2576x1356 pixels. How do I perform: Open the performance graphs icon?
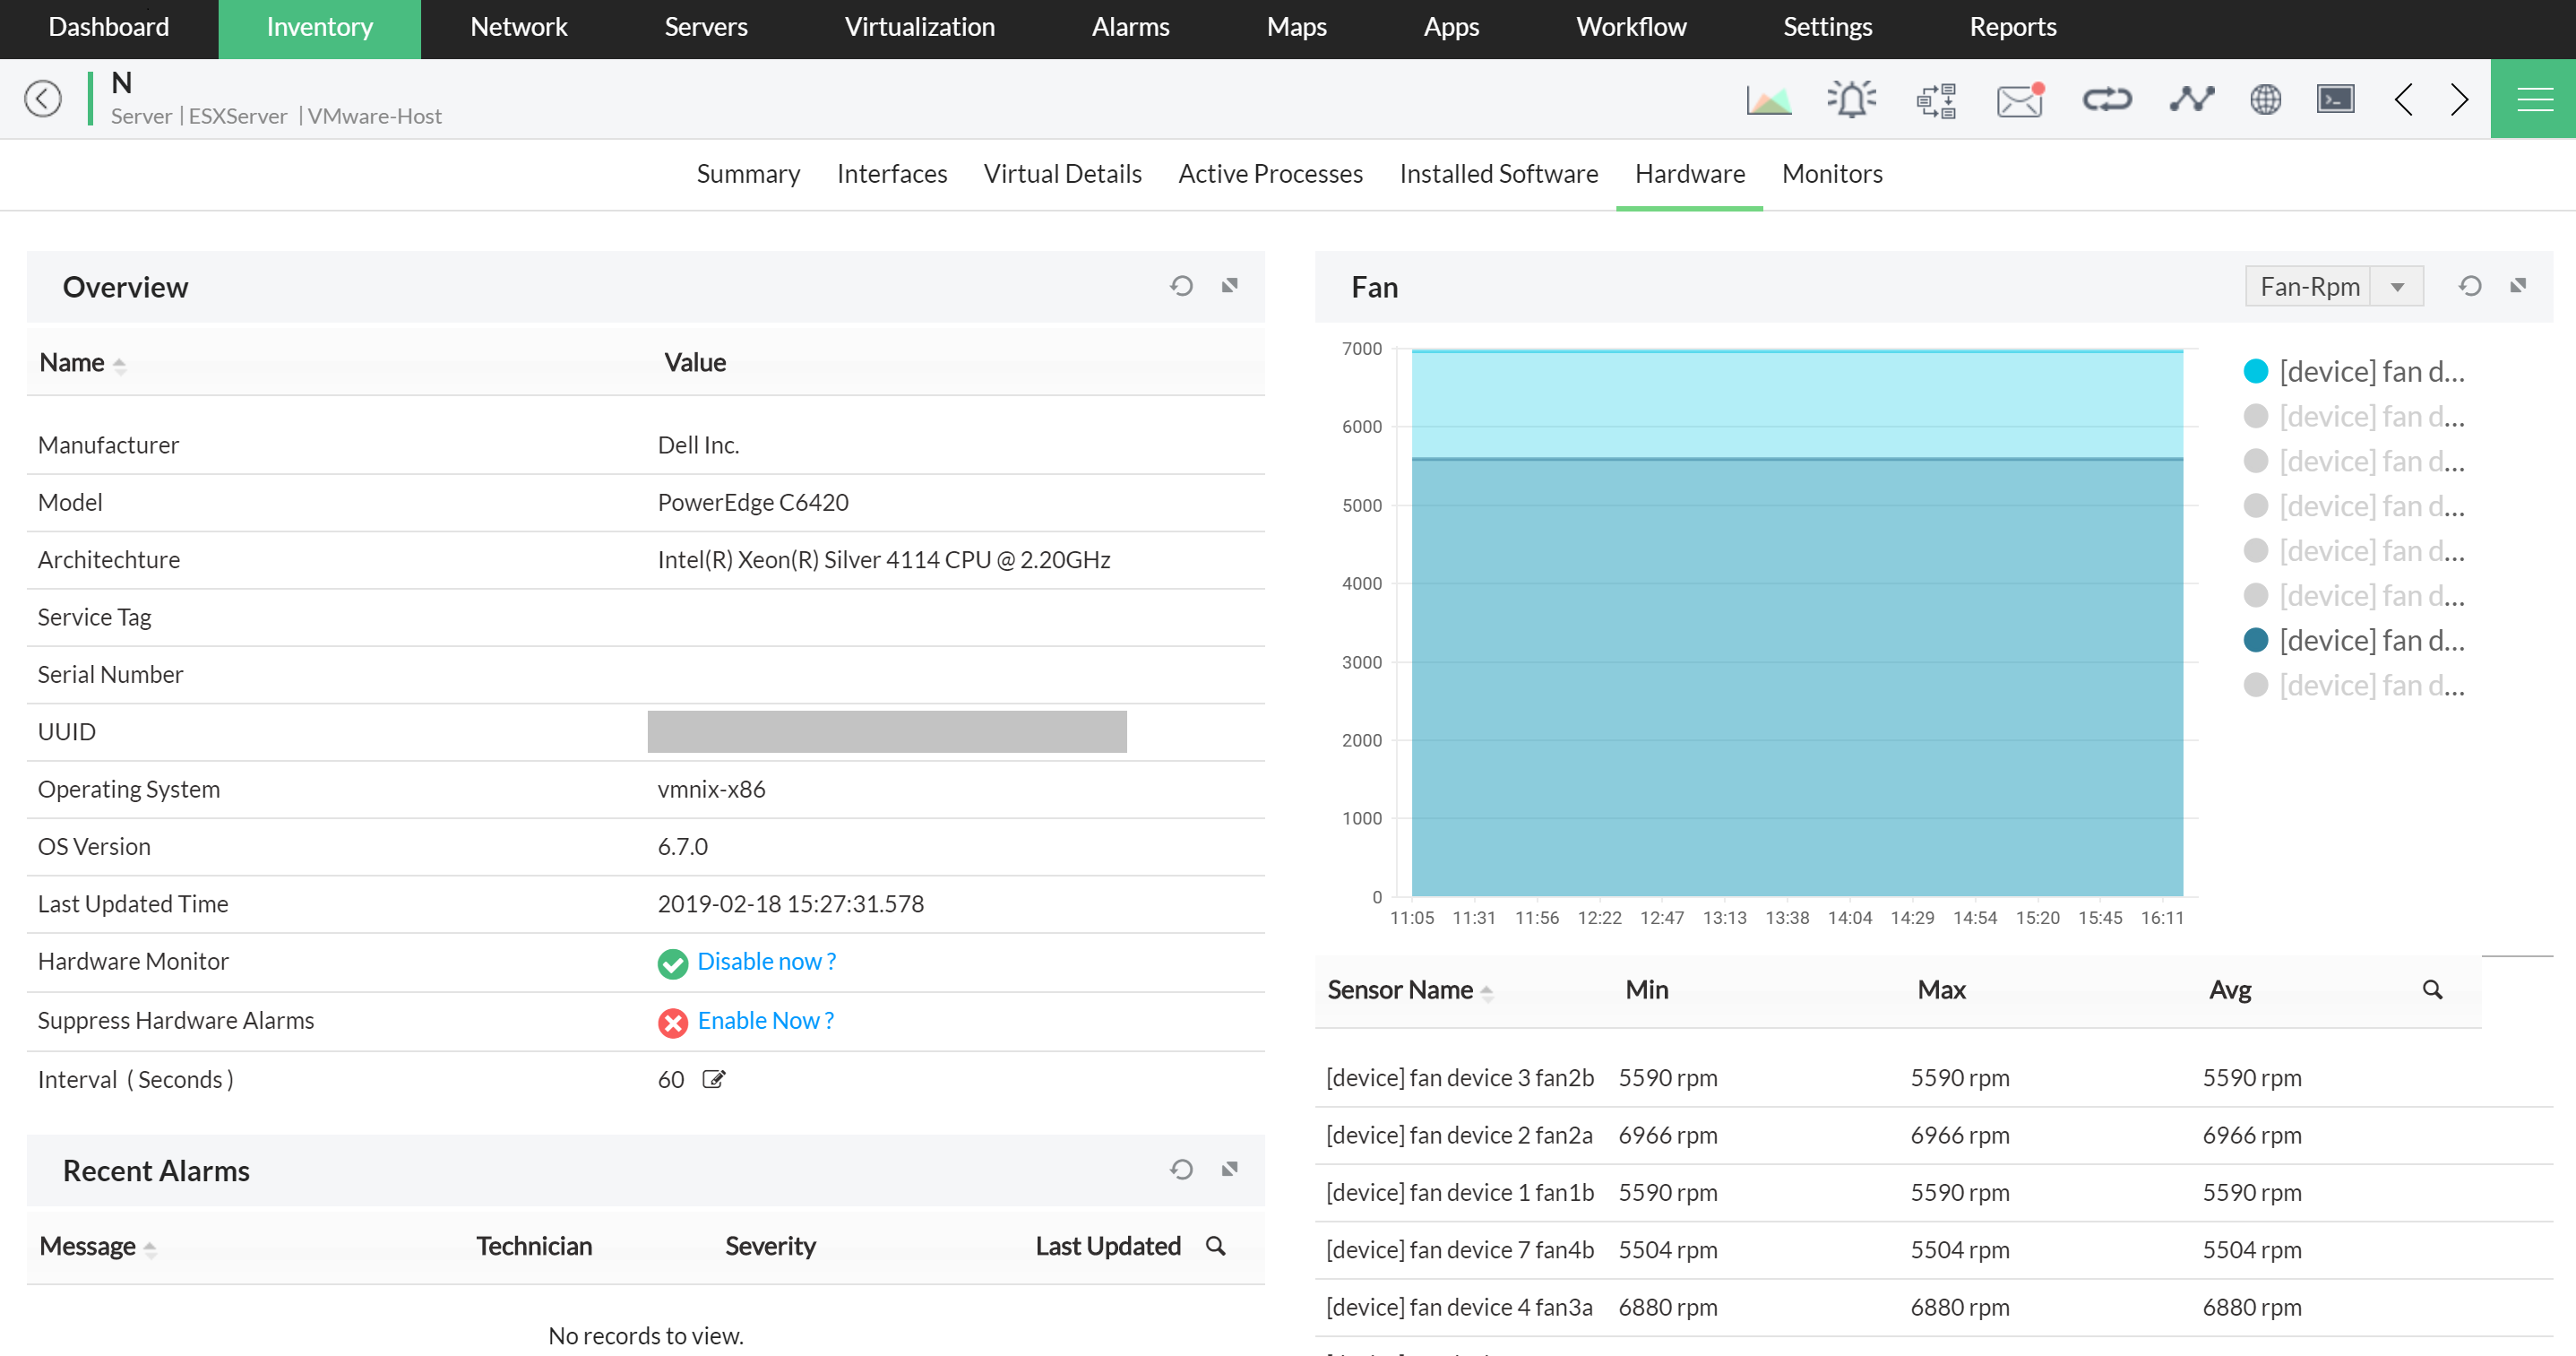tap(1768, 99)
